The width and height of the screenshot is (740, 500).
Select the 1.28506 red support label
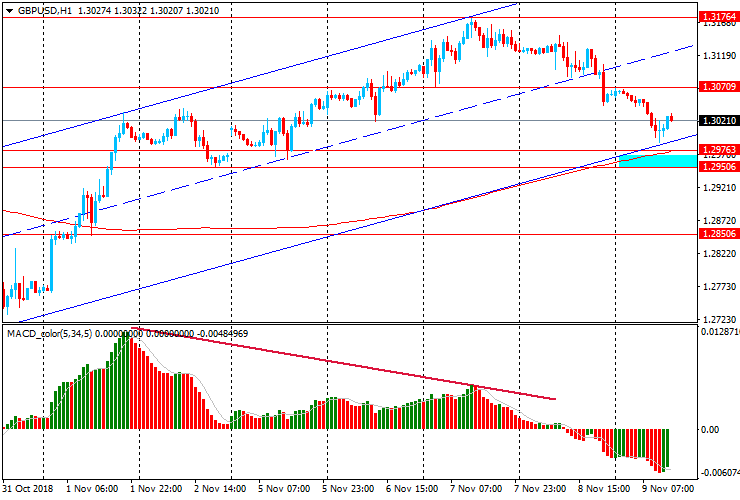point(719,234)
